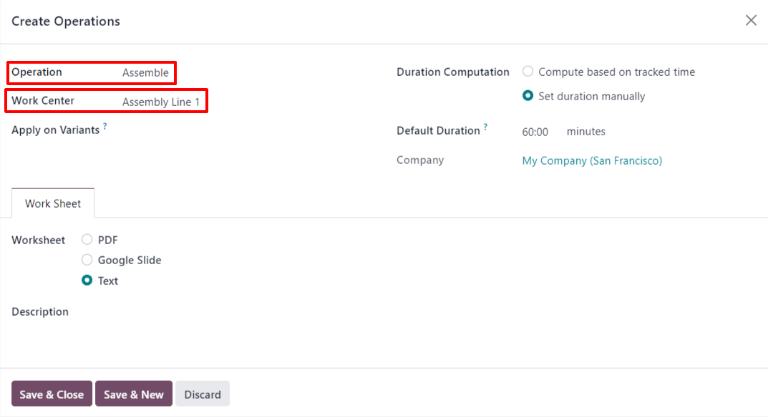
Task: Click the Default Duration help icon
Action: pos(486,128)
